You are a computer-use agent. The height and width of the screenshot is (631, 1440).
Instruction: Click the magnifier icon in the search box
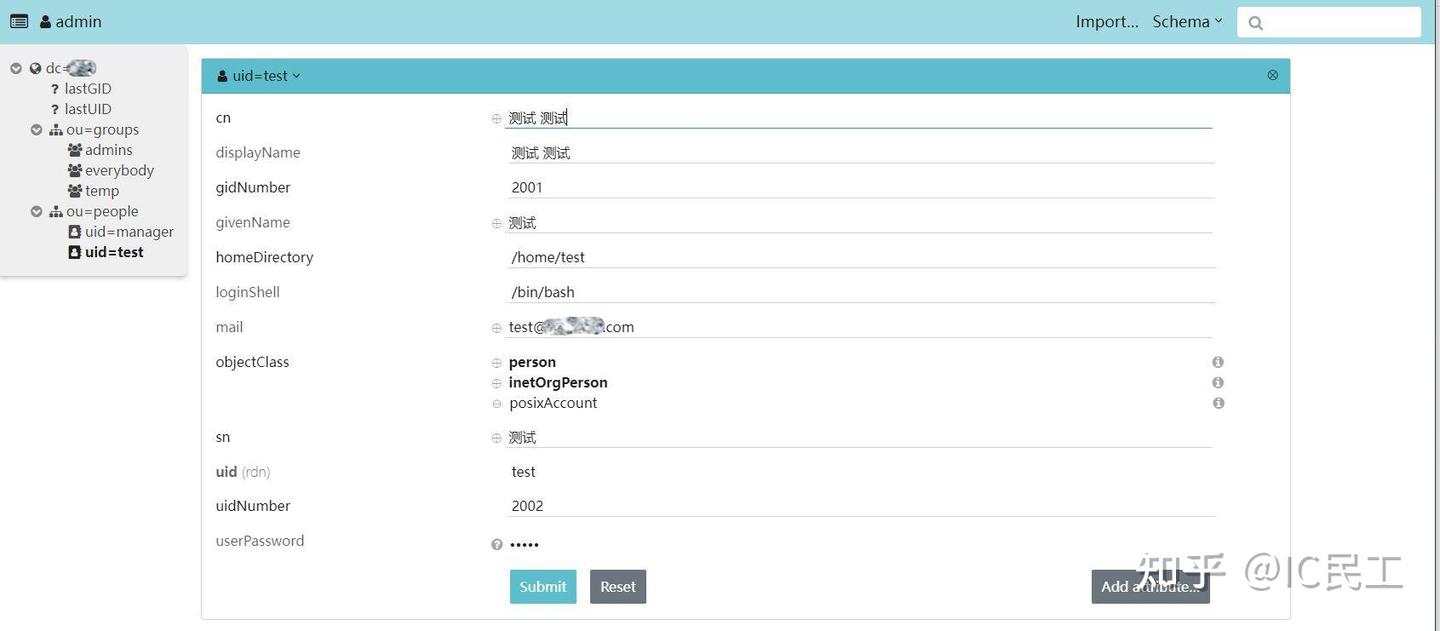point(1256,21)
